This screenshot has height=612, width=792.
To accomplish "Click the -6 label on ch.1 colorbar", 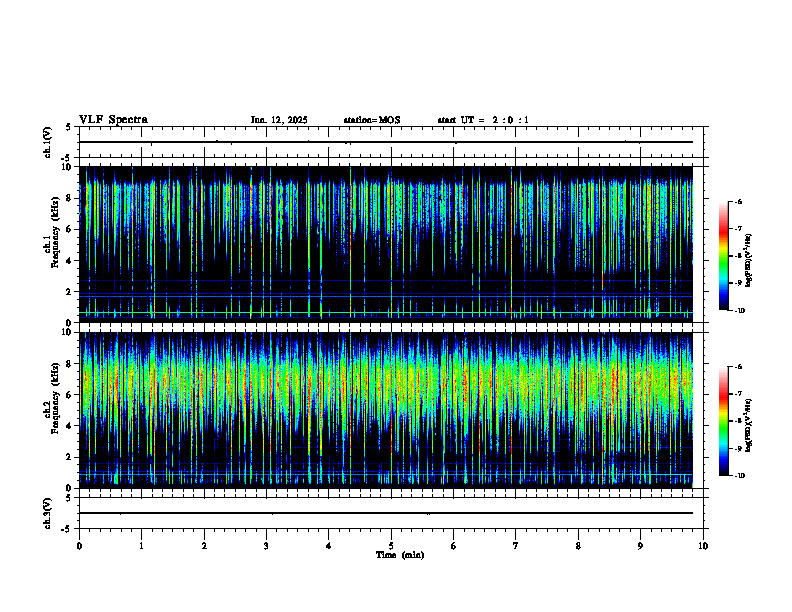I will (x=738, y=201).
